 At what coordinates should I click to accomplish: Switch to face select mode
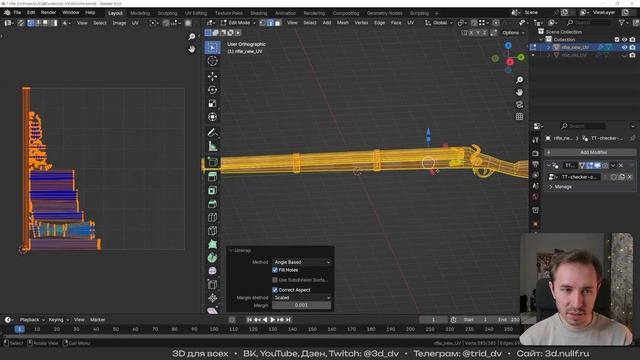click(278, 23)
